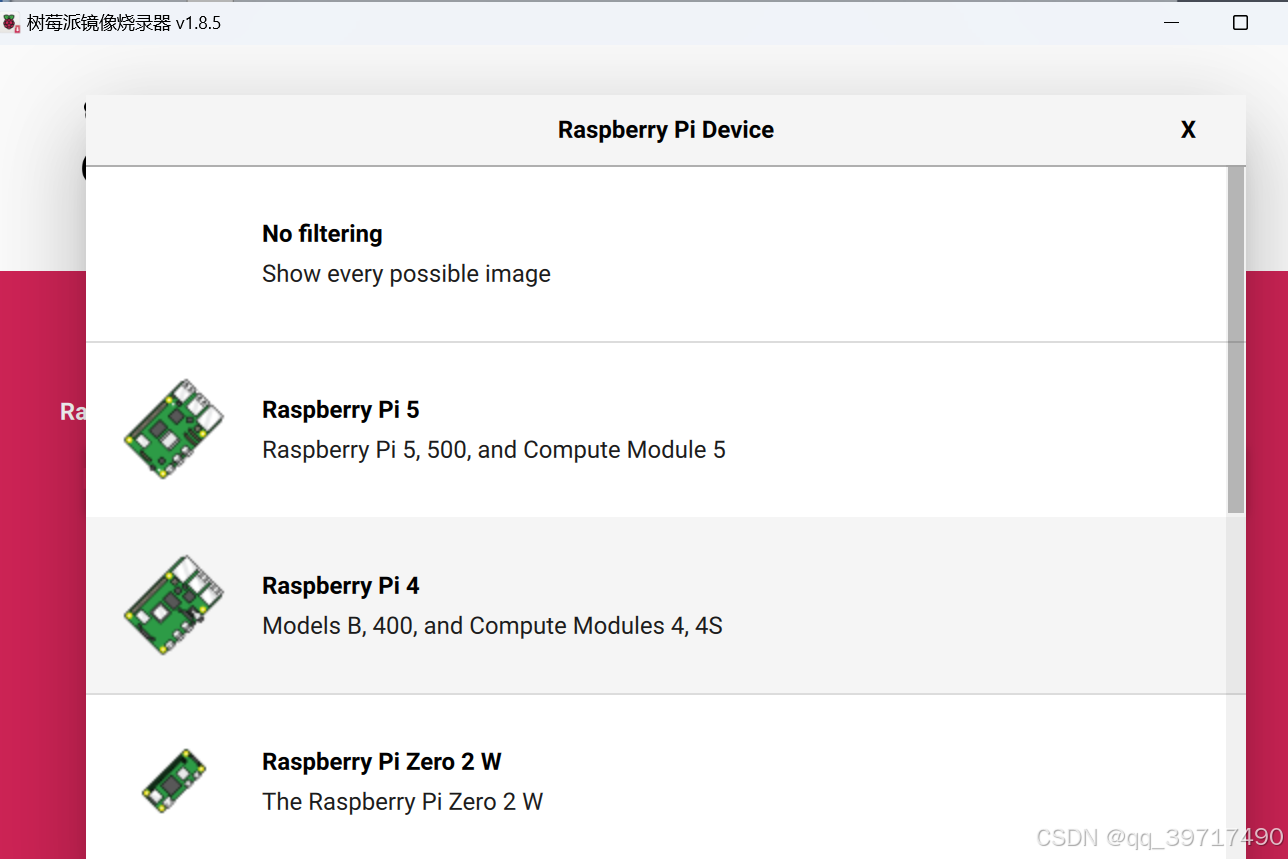Click the "Raspberry Pi Device" dialog header title

[666, 130]
